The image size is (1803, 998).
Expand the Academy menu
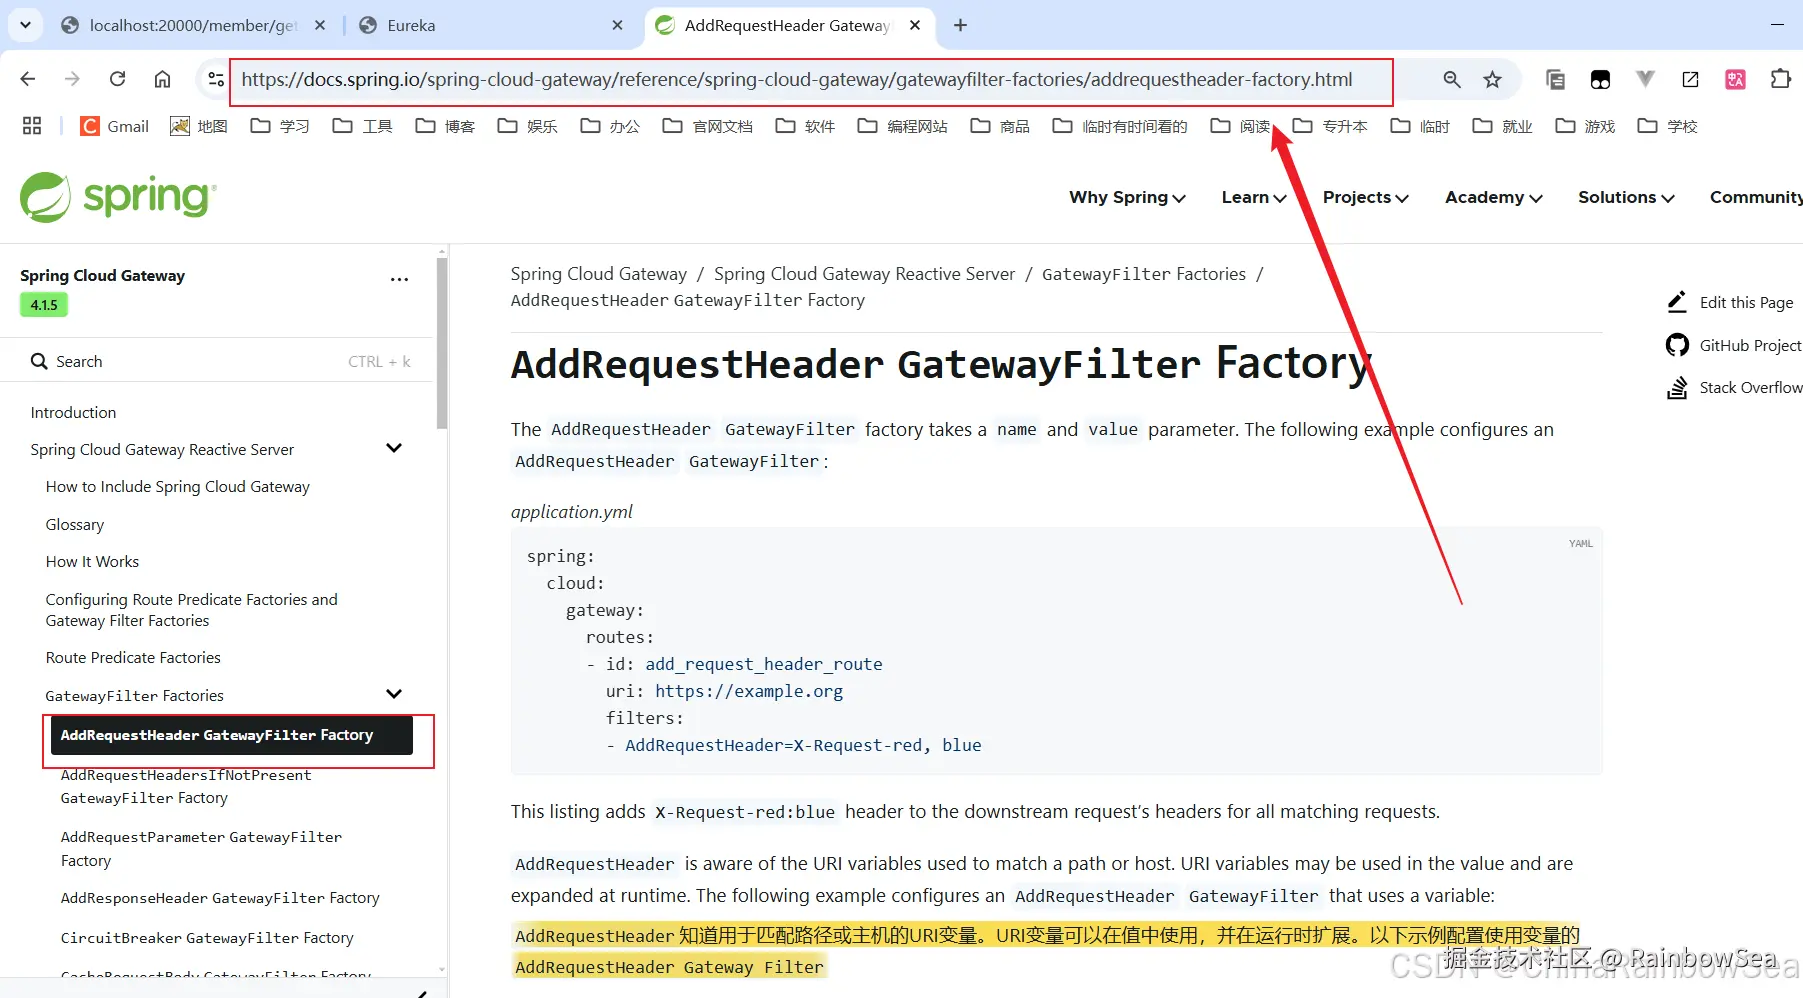[x=1493, y=197]
